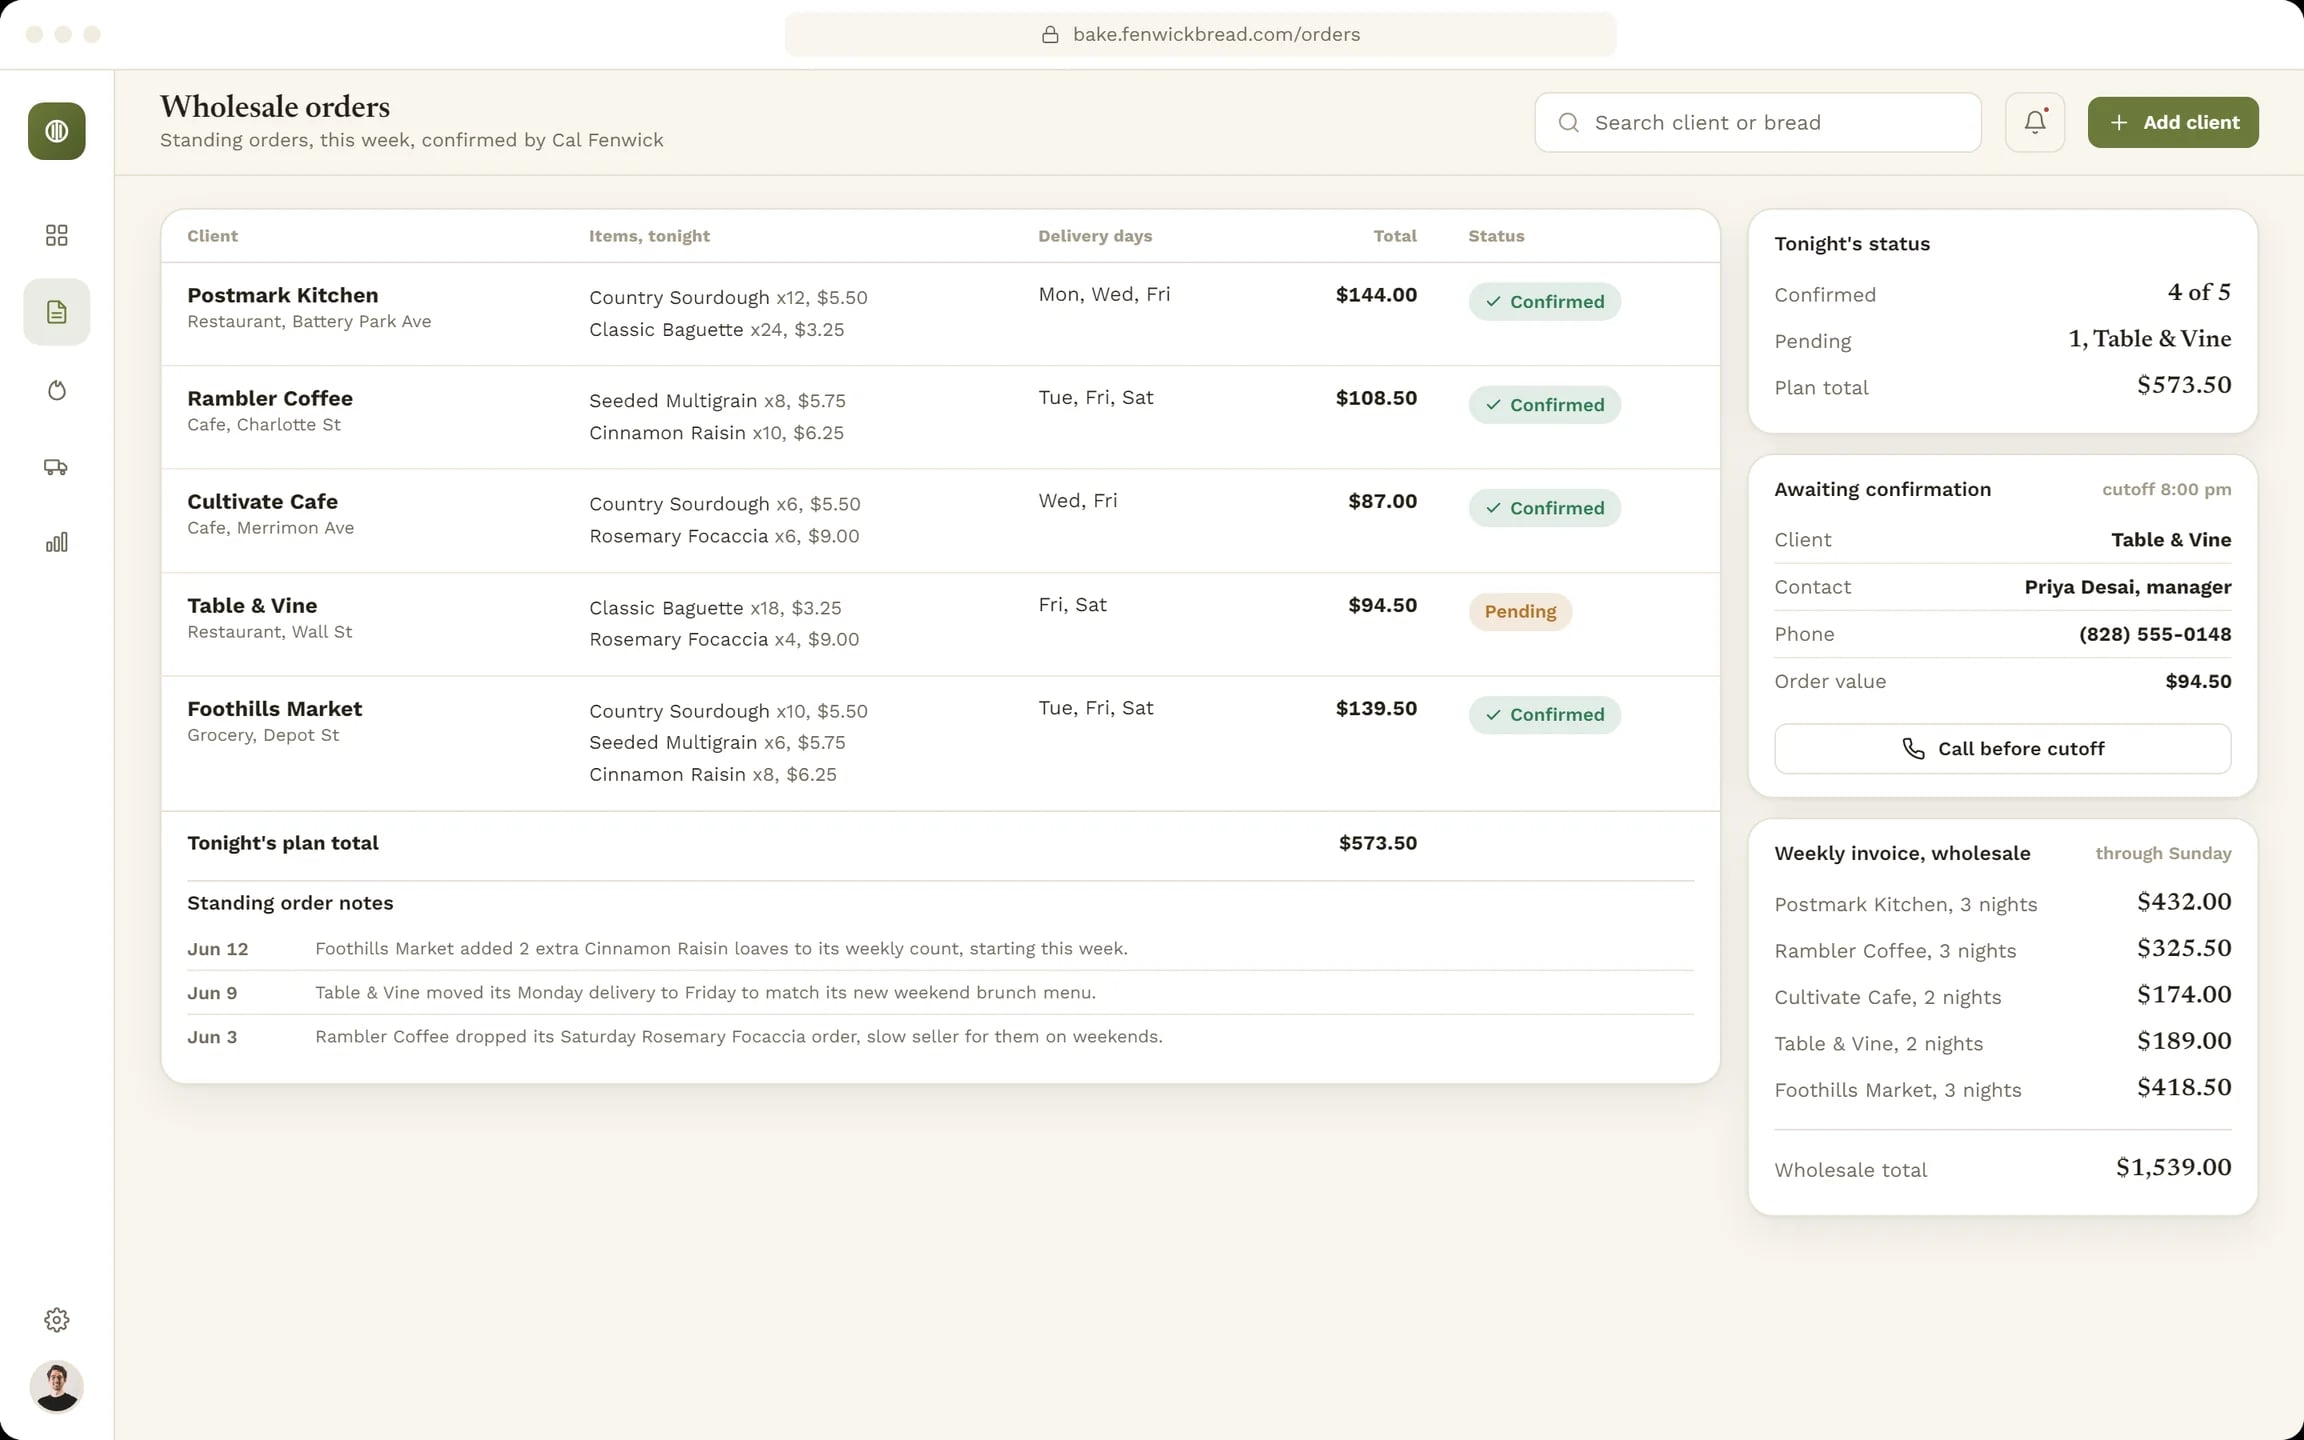Click the search magnifier icon
This screenshot has height=1440, width=2304.
click(1569, 122)
